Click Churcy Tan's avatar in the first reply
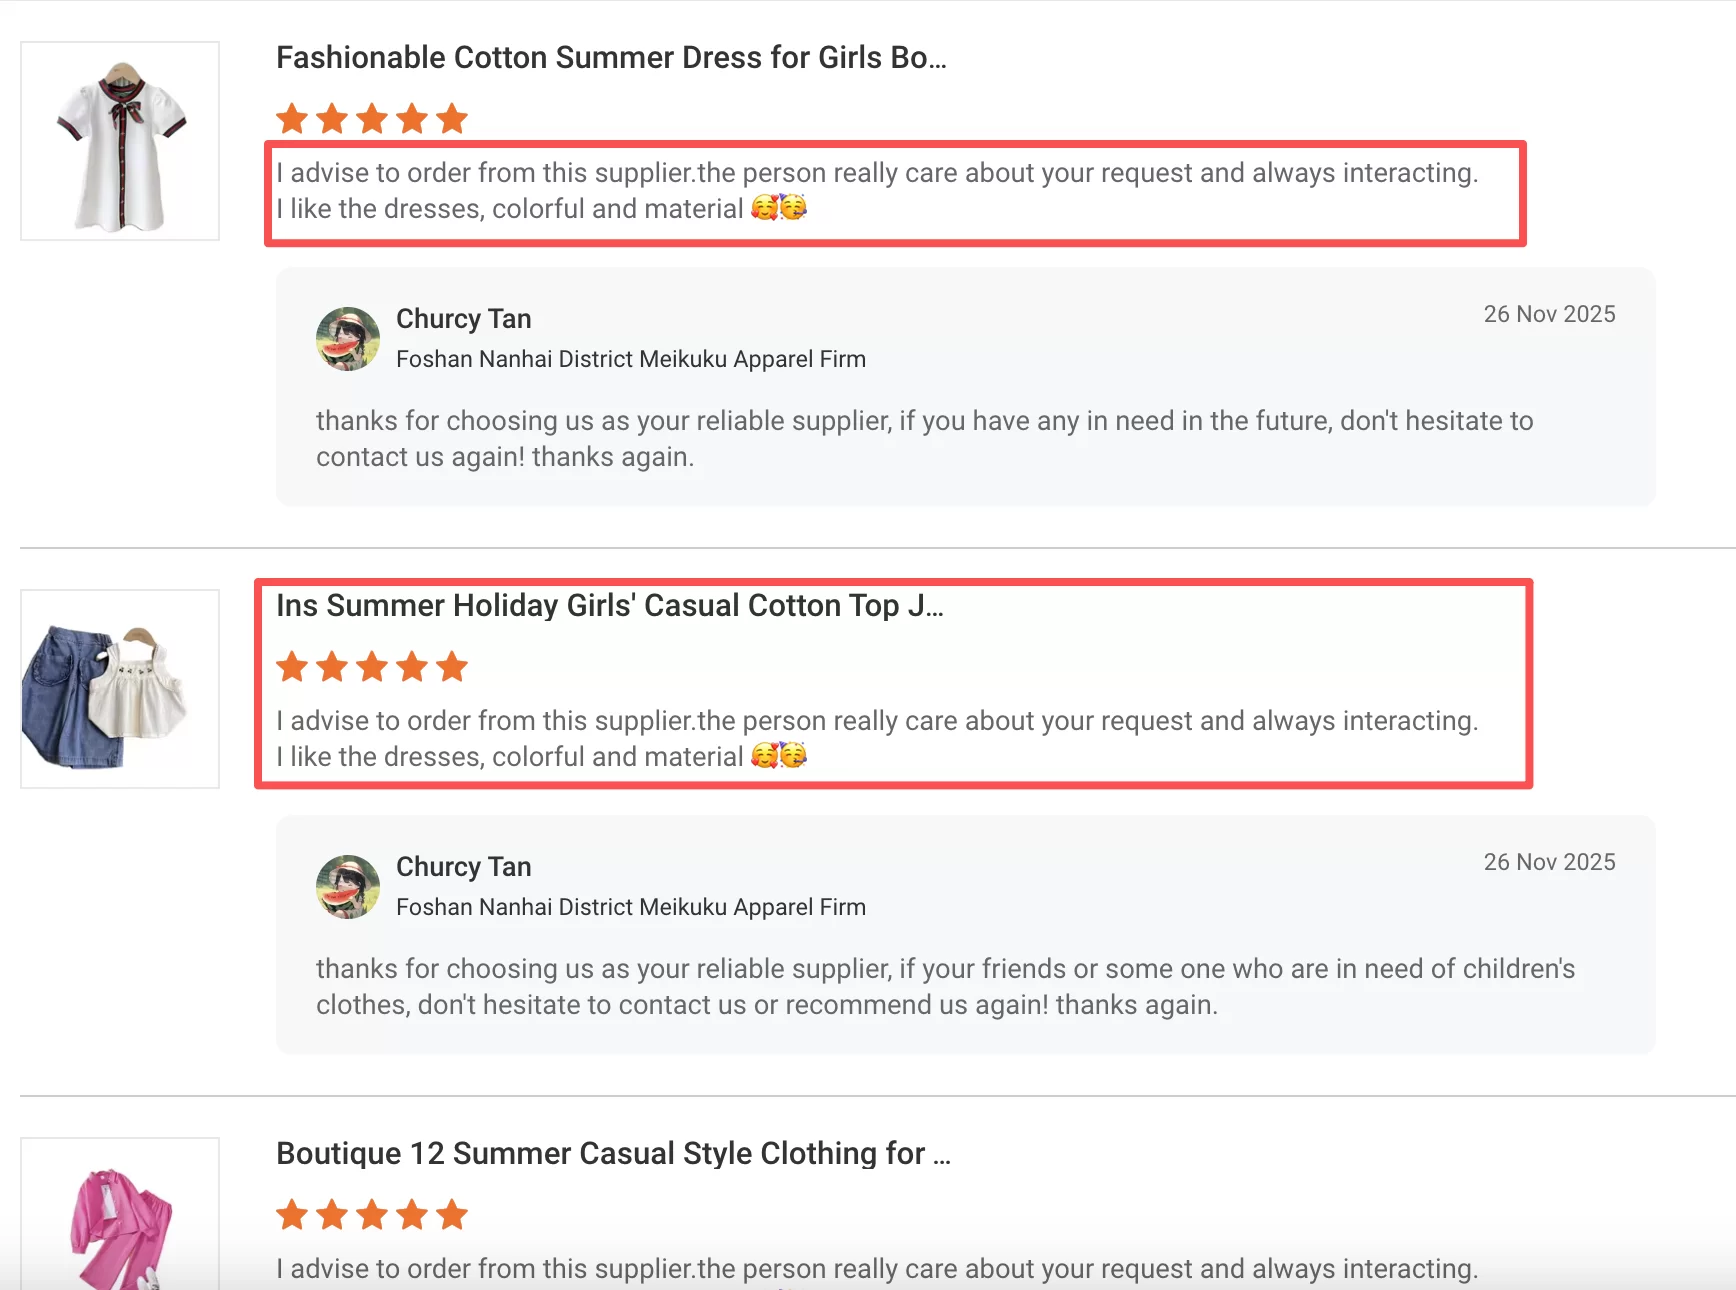 click(348, 339)
